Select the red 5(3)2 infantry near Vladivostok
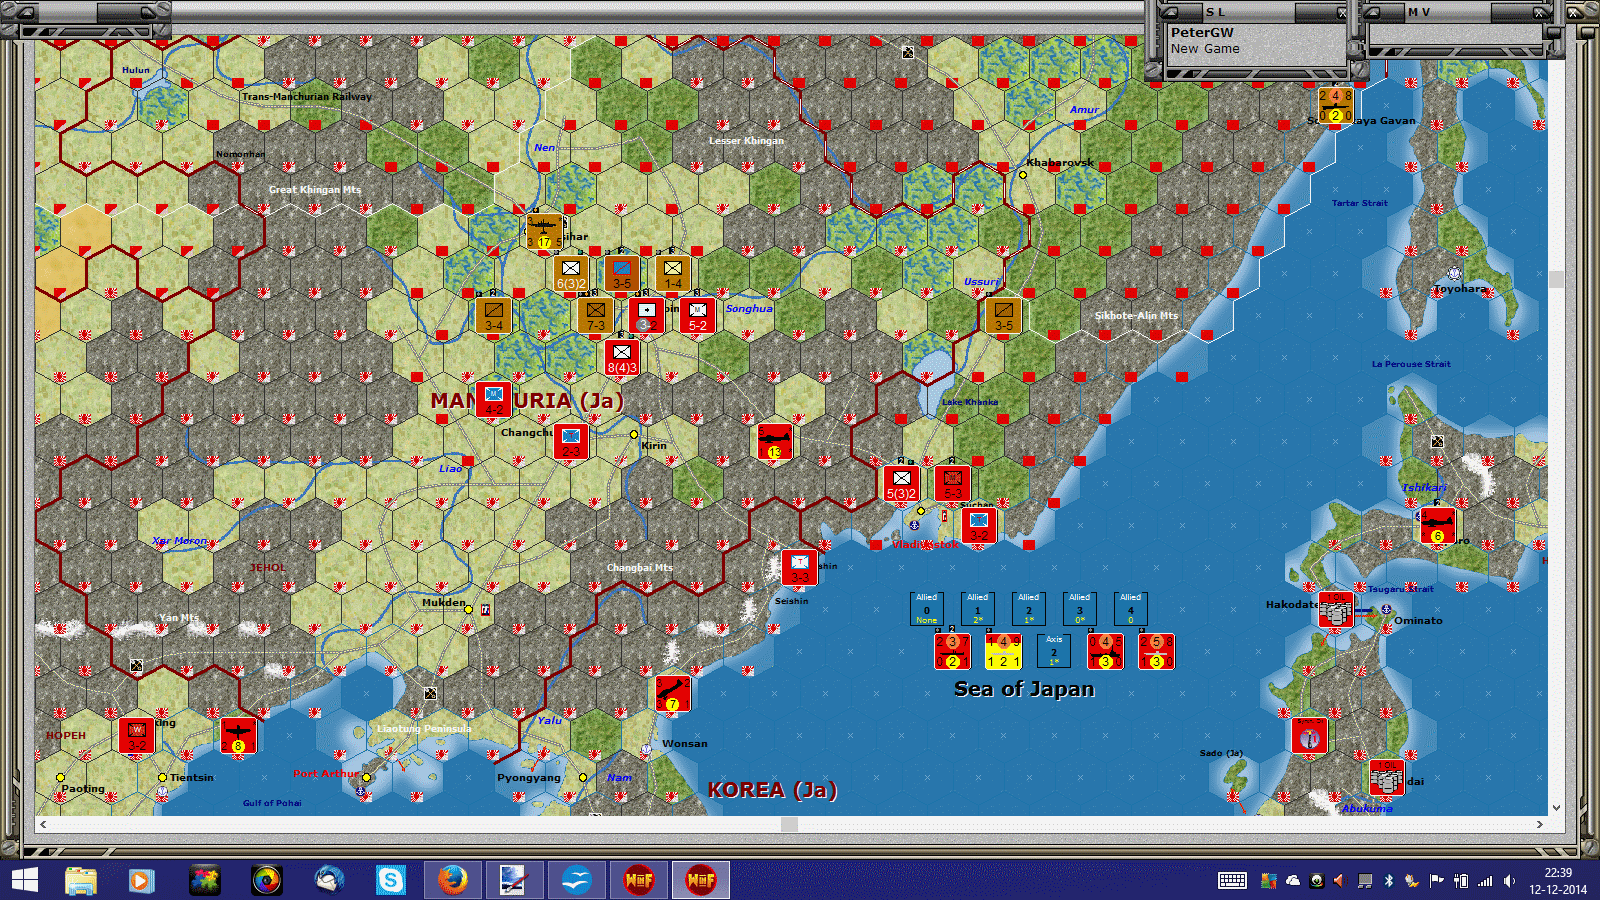The height and width of the screenshot is (900, 1600). click(902, 483)
